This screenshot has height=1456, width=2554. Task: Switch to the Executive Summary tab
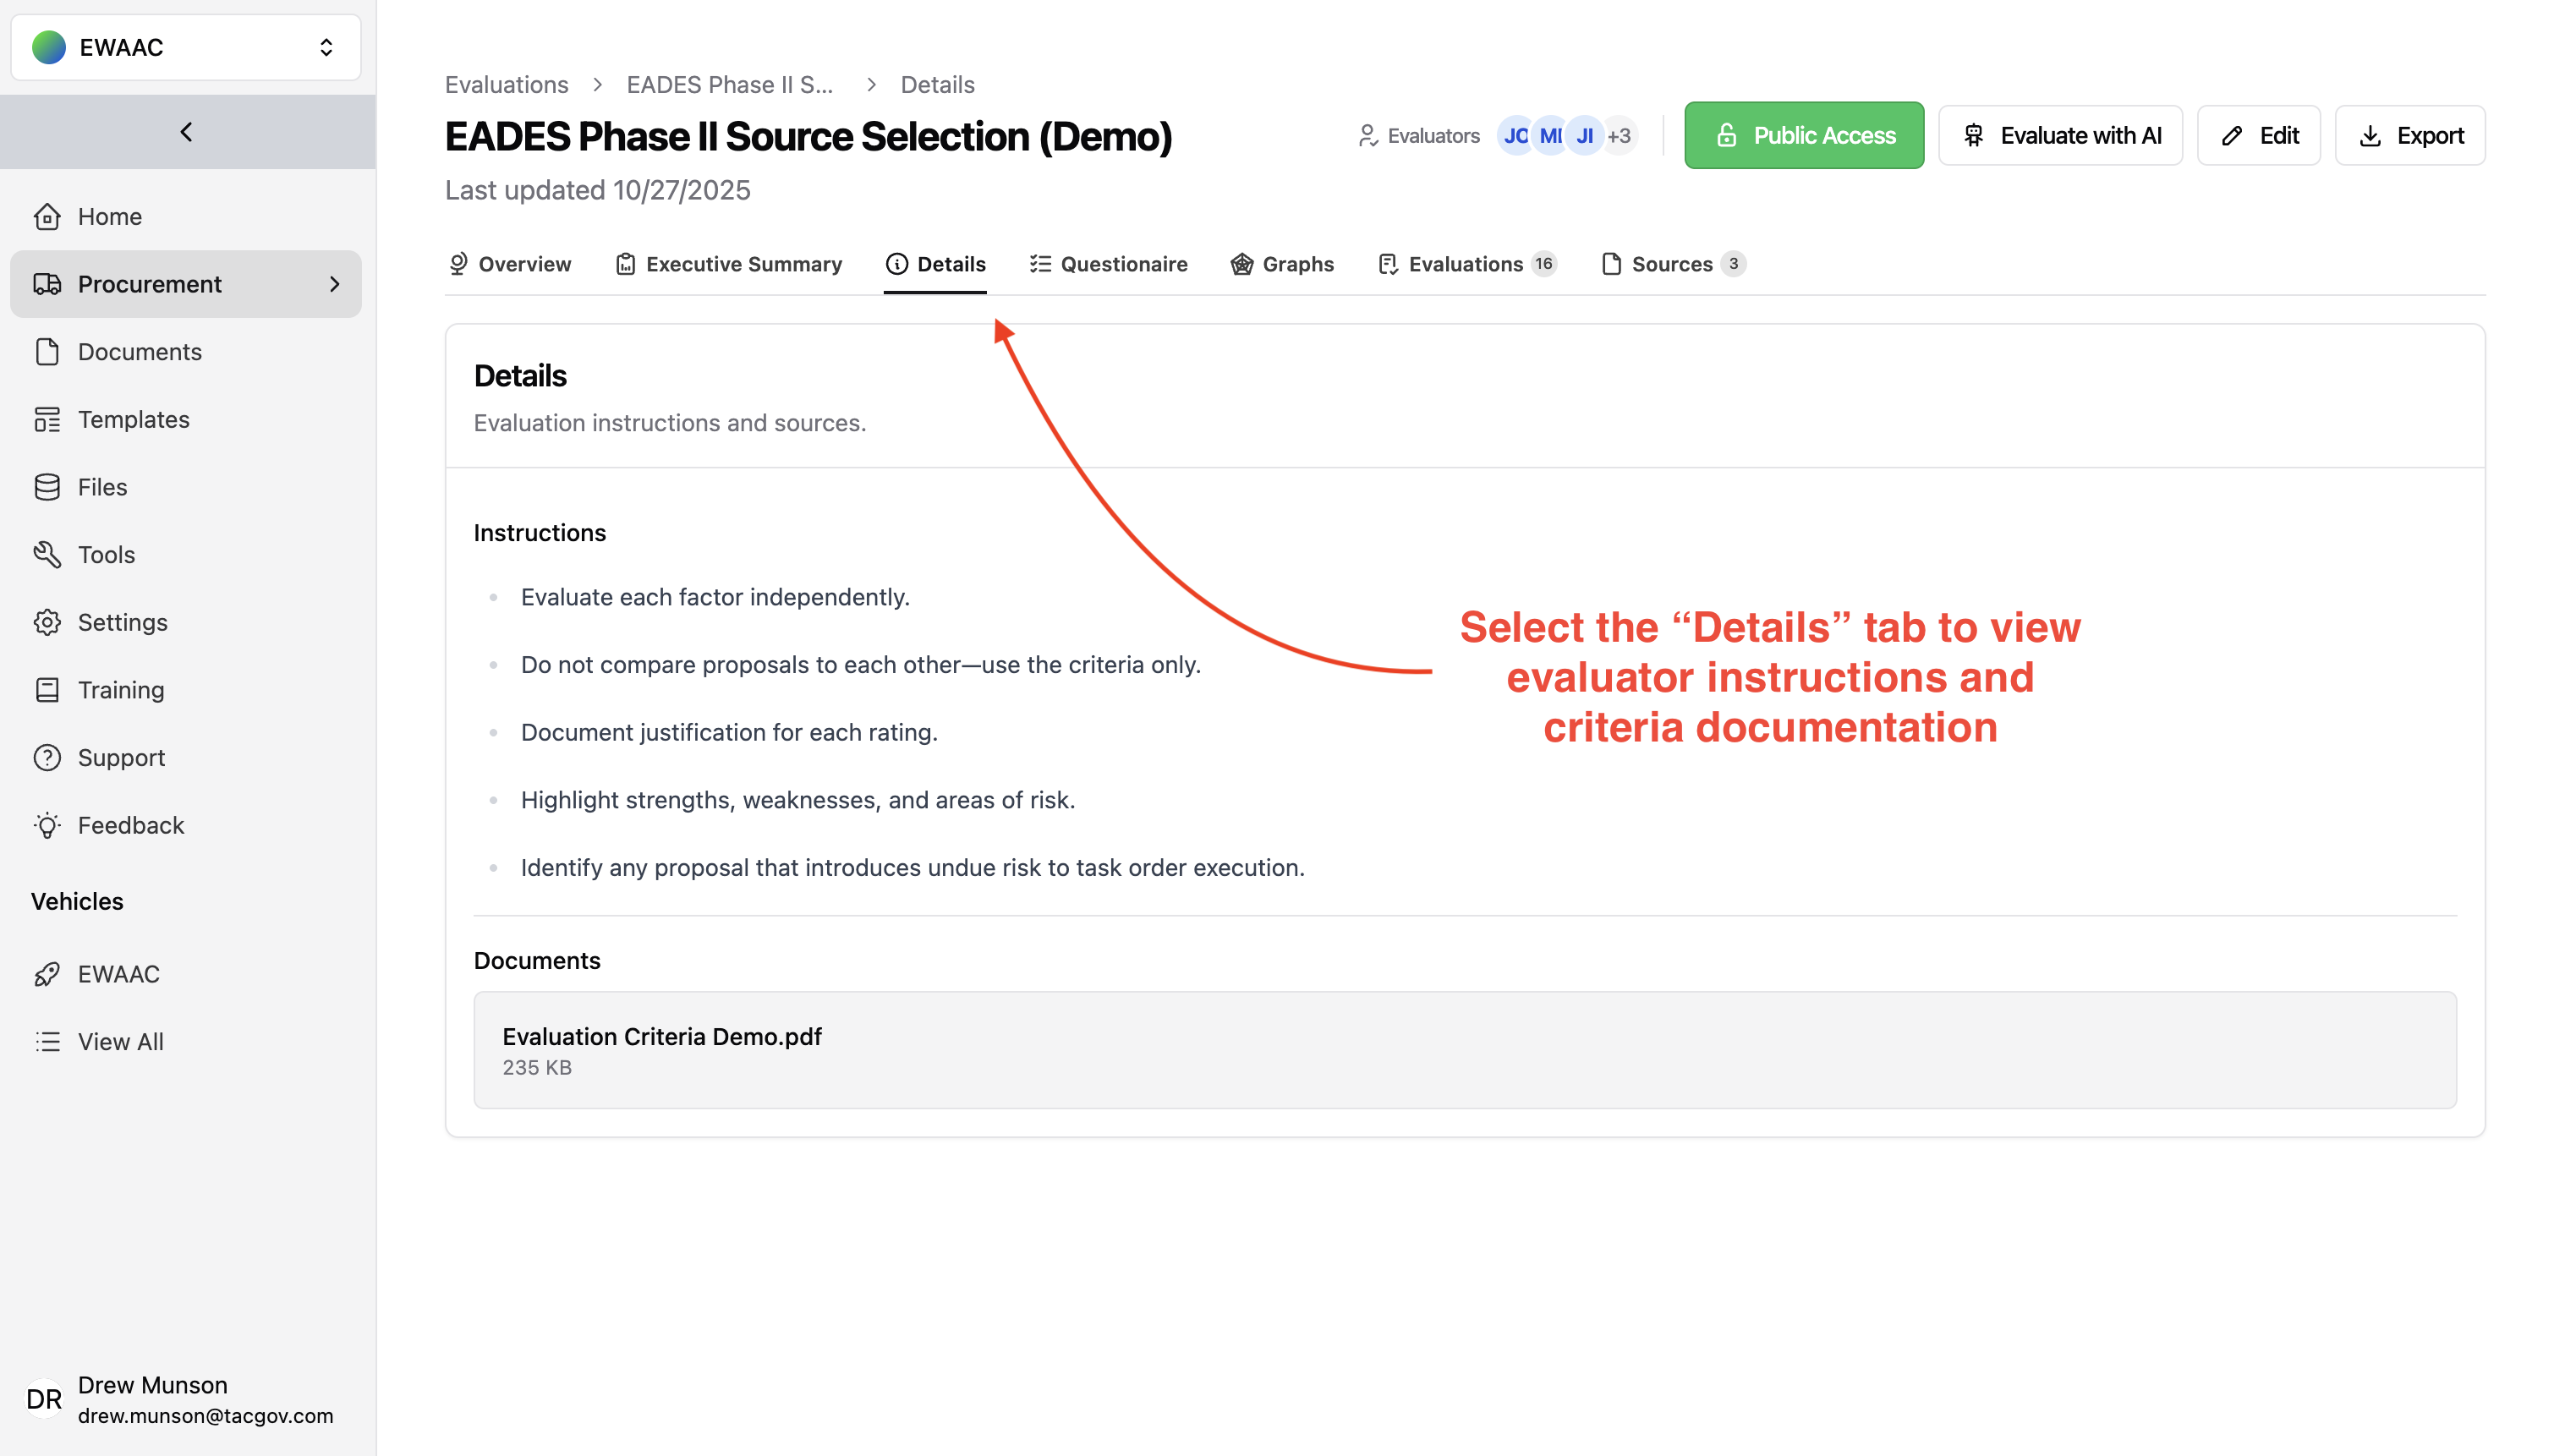click(728, 264)
